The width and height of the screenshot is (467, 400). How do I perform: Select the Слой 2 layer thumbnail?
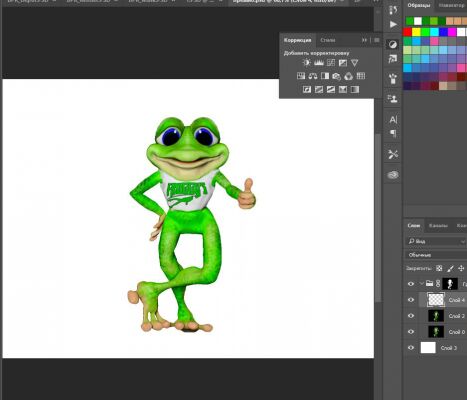coord(436,316)
